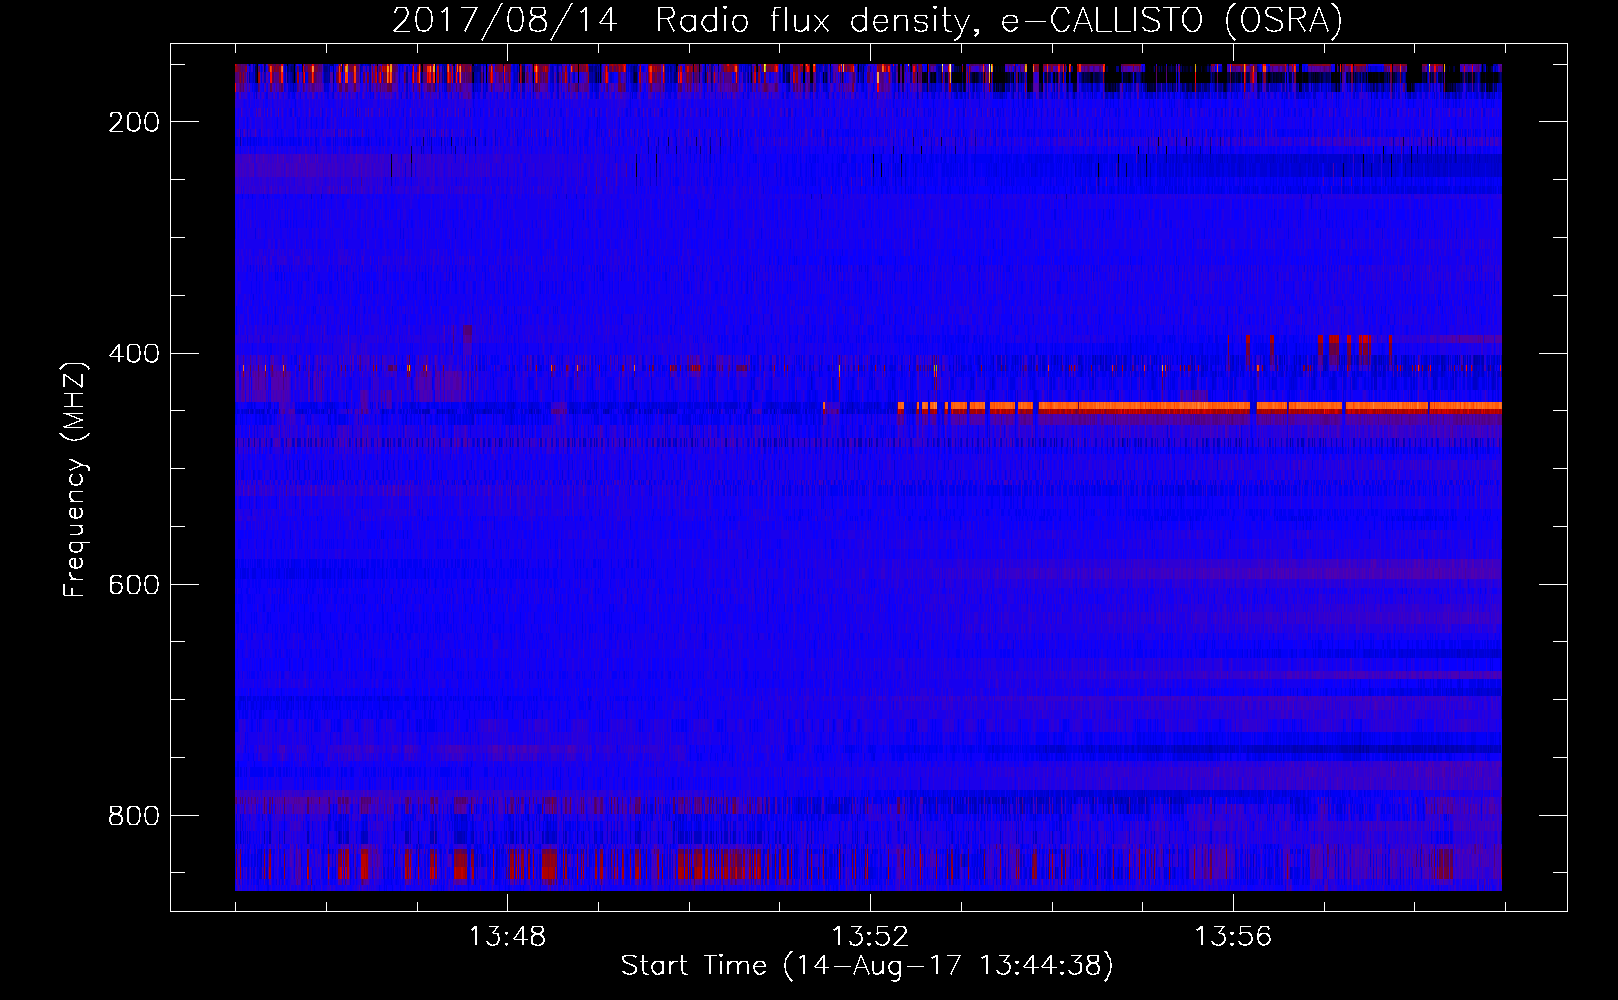Click the 'Start Time (14-Aug-17 13:44:38)' label

[x=867, y=966]
